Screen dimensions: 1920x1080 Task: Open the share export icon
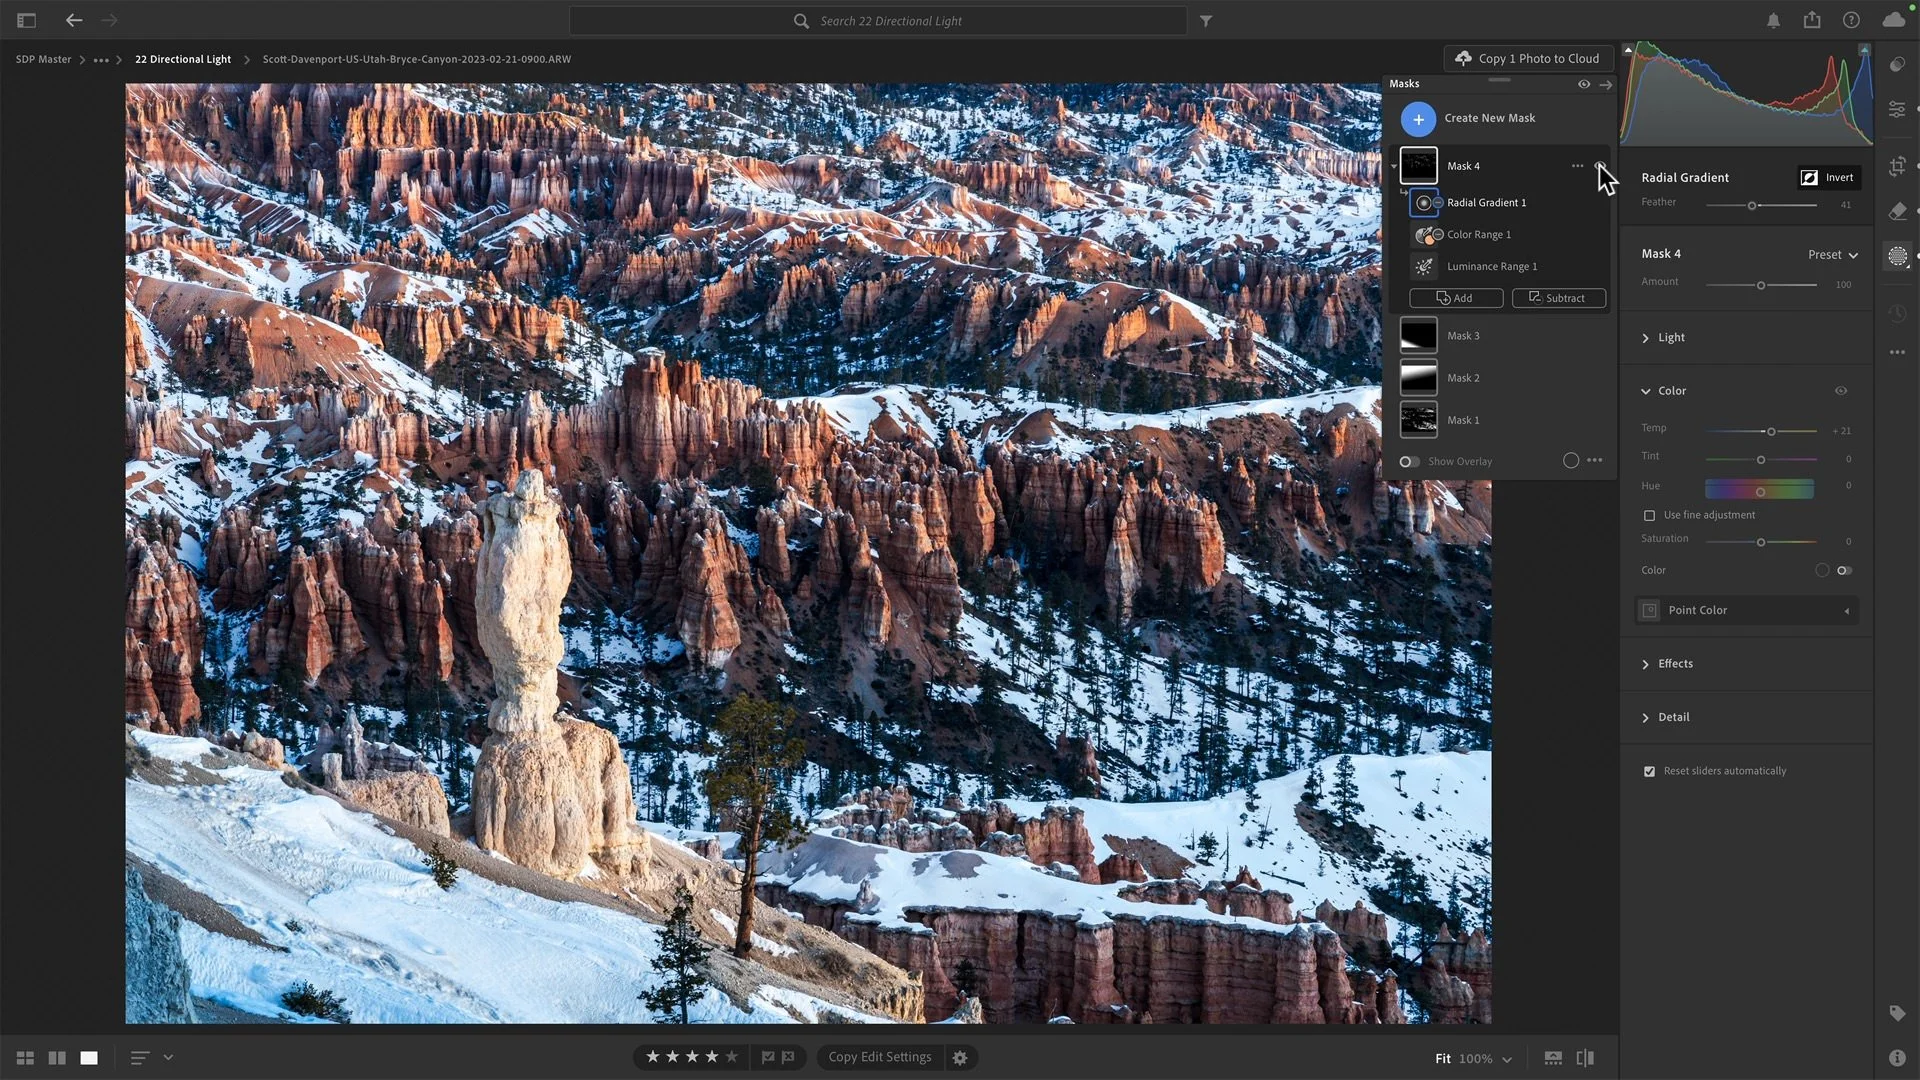(x=1812, y=20)
